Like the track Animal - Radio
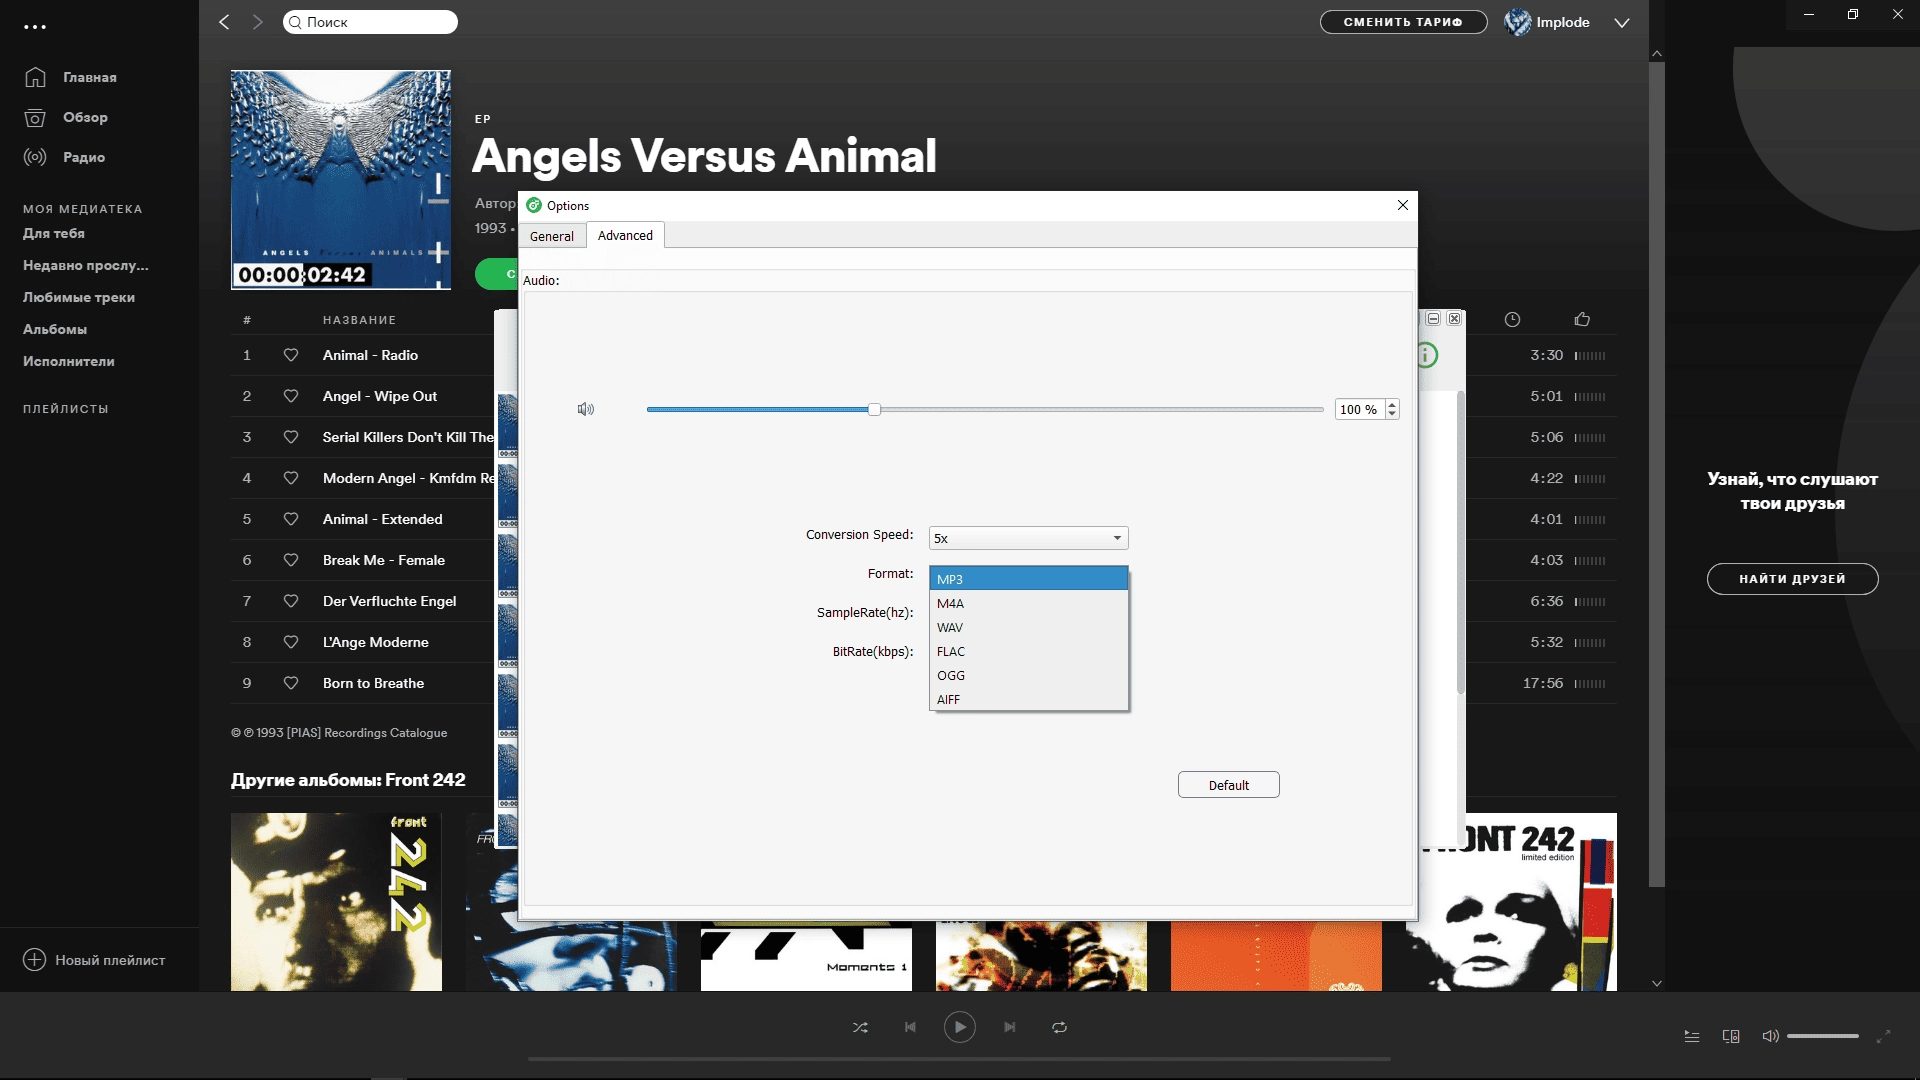Screen dimensions: 1920x1080 (291, 355)
